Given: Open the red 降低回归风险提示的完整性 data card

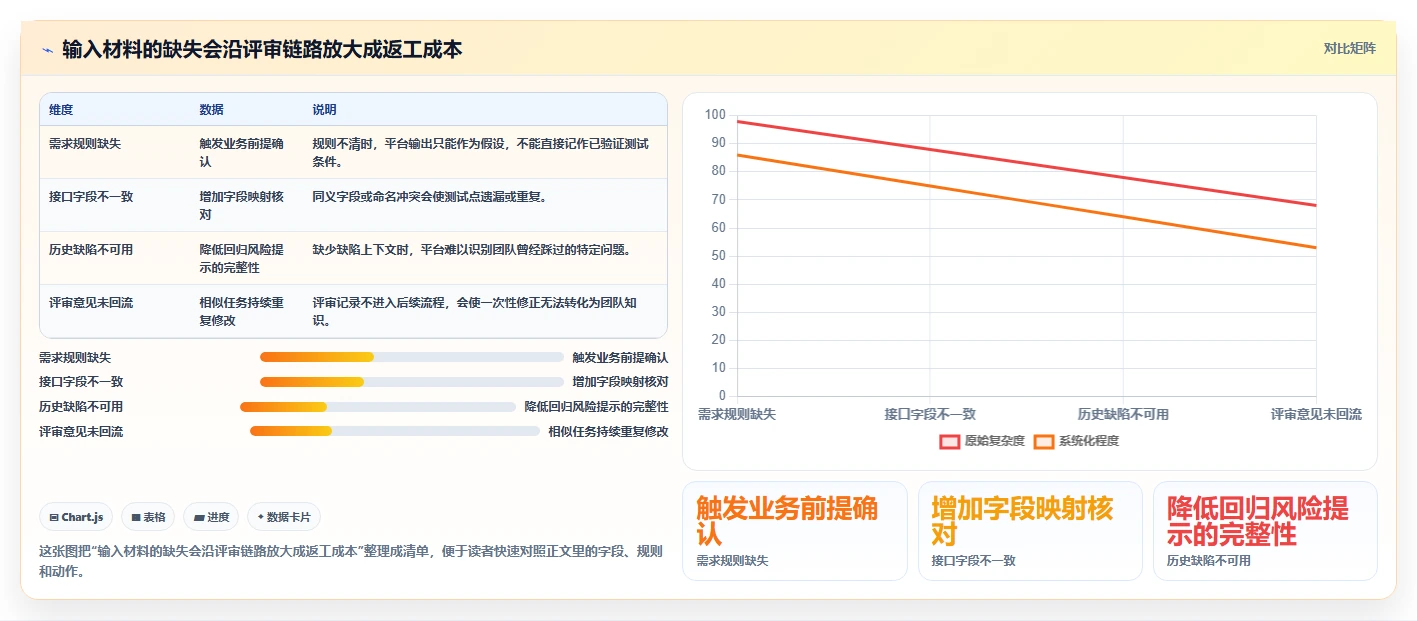Looking at the screenshot, I should (1265, 531).
